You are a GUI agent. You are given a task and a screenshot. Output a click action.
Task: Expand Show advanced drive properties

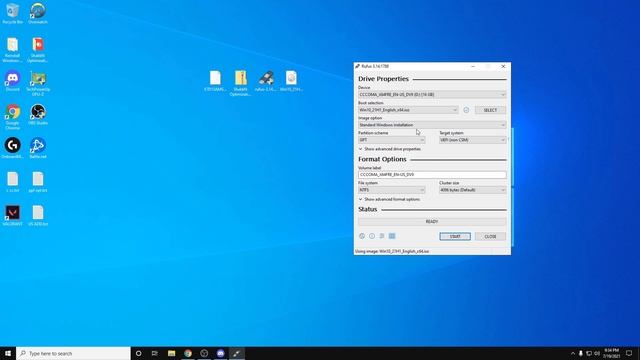(390, 149)
